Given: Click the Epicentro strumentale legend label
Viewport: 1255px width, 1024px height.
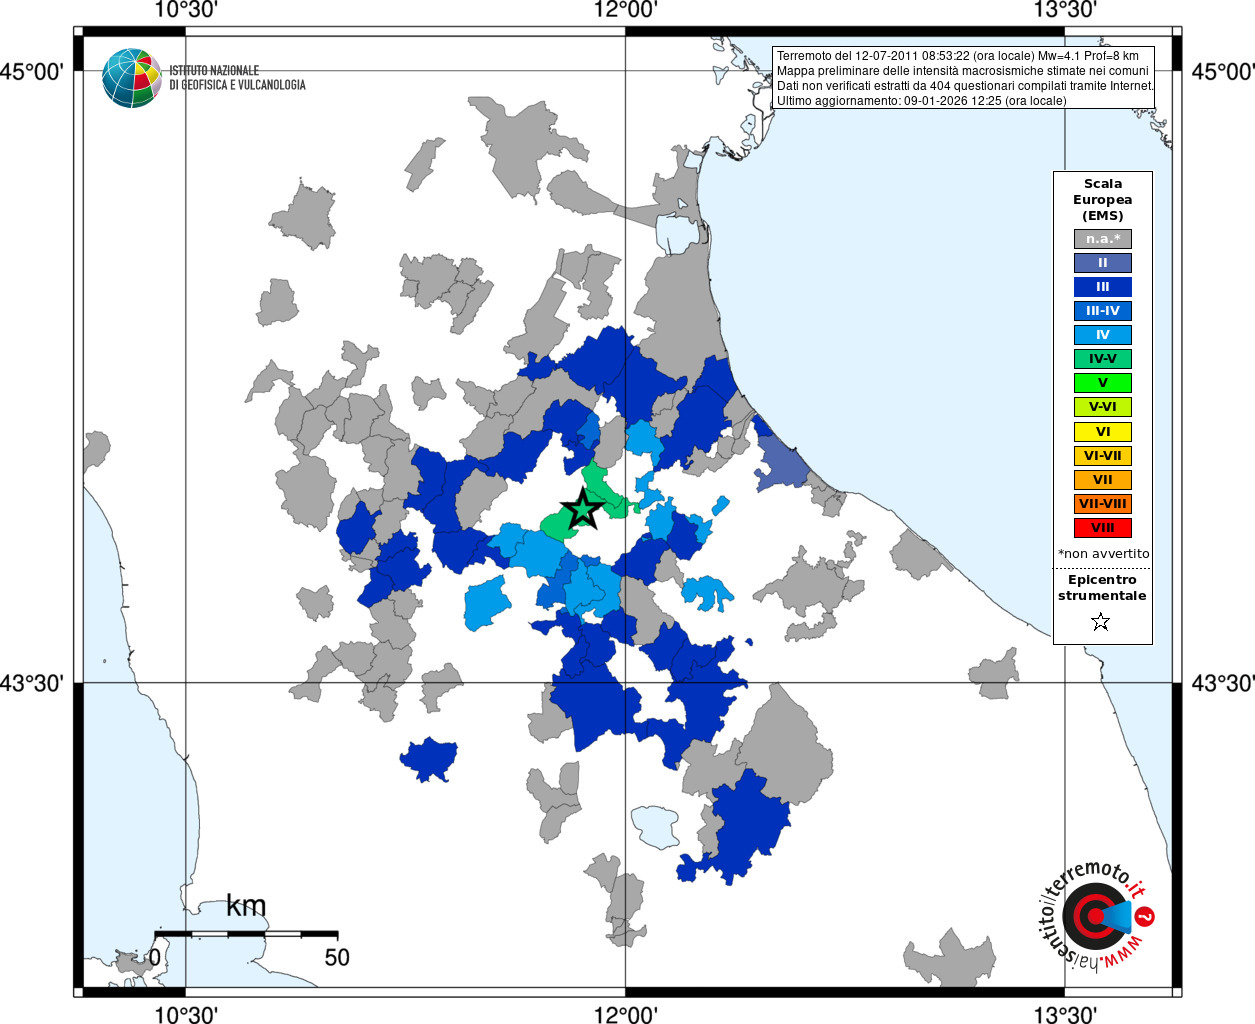Looking at the screenshot, I should point(1102,588).
